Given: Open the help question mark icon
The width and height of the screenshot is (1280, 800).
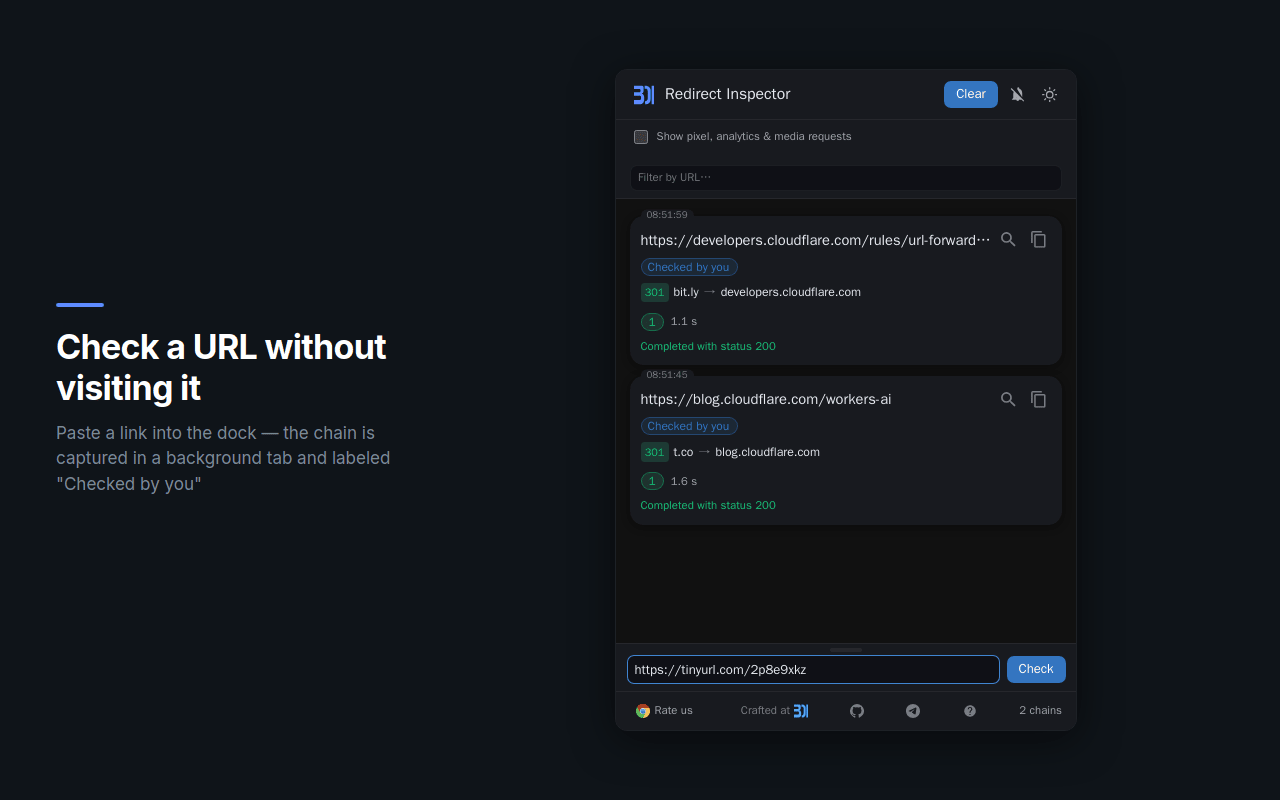Looking at the screenshot, I should coord(970,711).
